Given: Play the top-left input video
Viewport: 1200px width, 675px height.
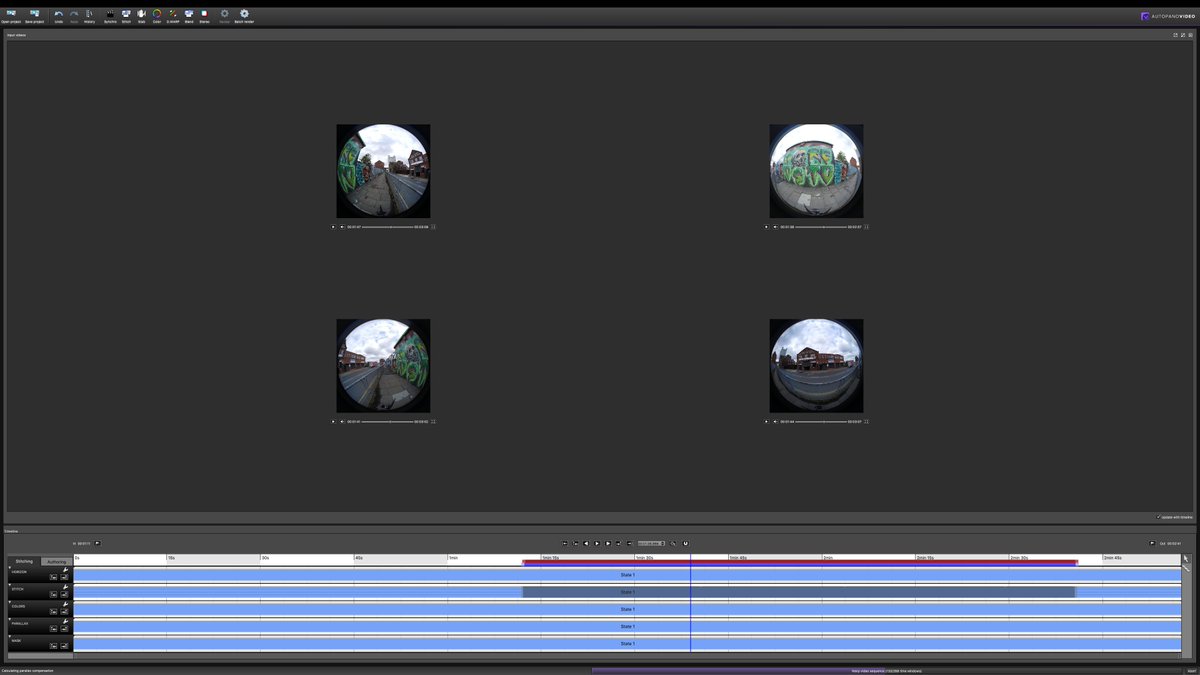Looking at the screenshot, I should pyautogui.click(x=334, y=227).
